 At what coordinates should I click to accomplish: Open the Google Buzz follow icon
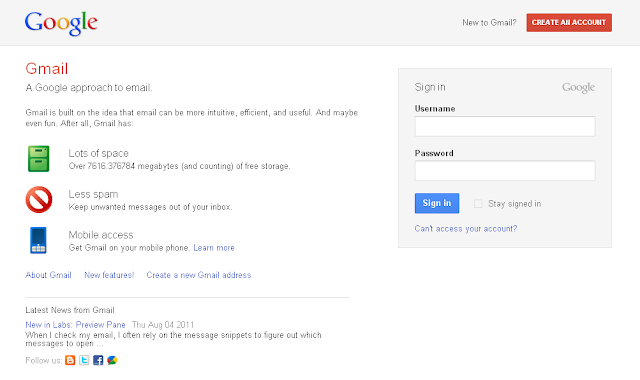(x=112, y=360)
